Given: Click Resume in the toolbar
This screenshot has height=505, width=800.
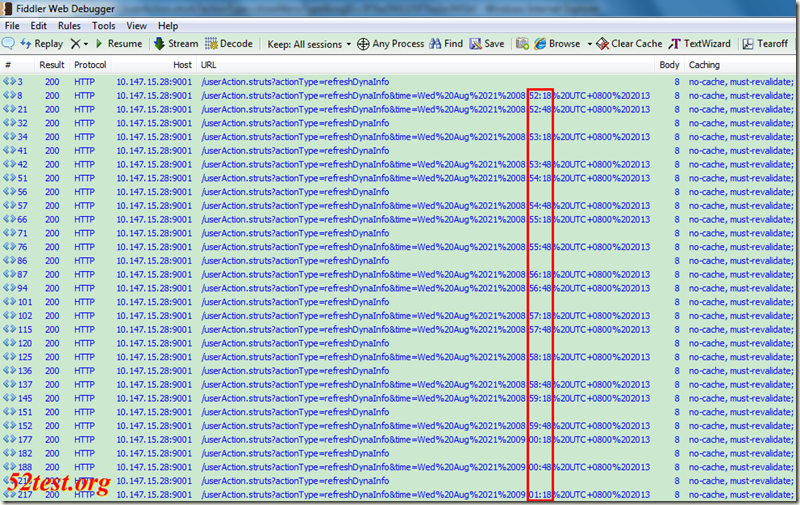Looking at the screenshot, I should click(x=117, y=44).
